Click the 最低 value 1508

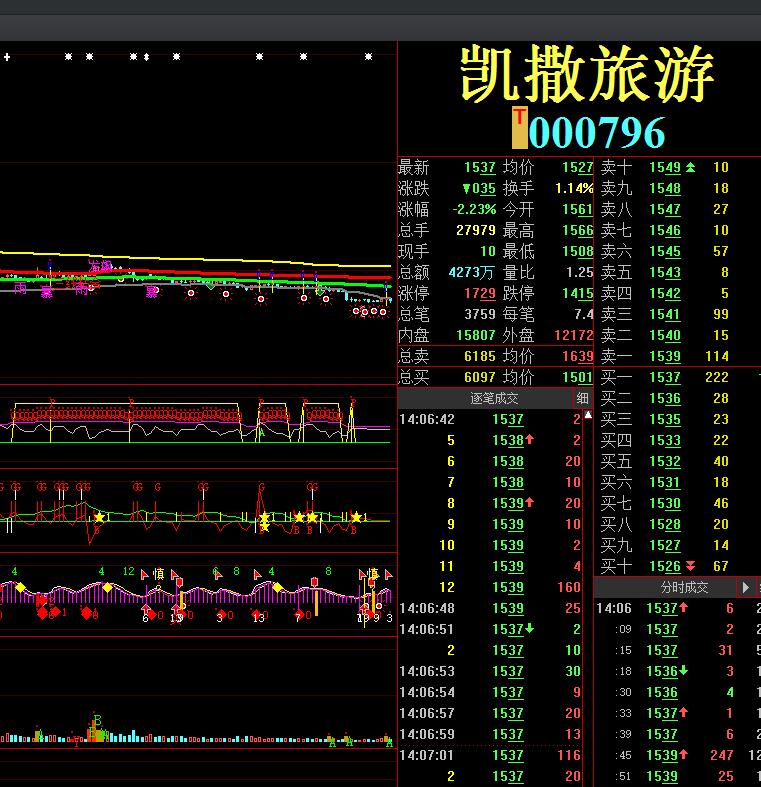click(x=577, y=251)
